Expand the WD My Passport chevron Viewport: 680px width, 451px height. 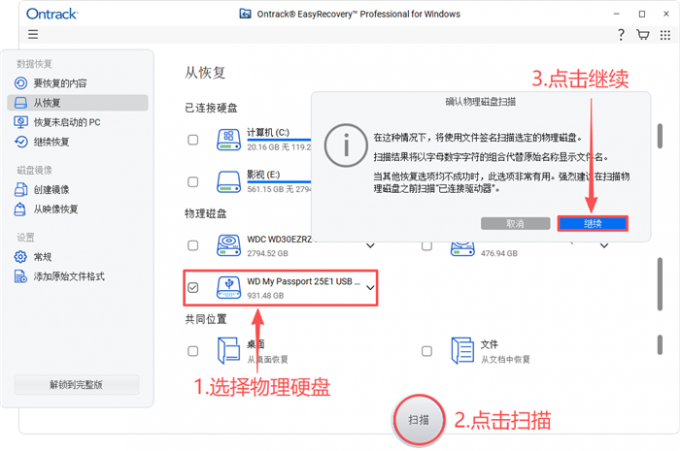[370, 288]
